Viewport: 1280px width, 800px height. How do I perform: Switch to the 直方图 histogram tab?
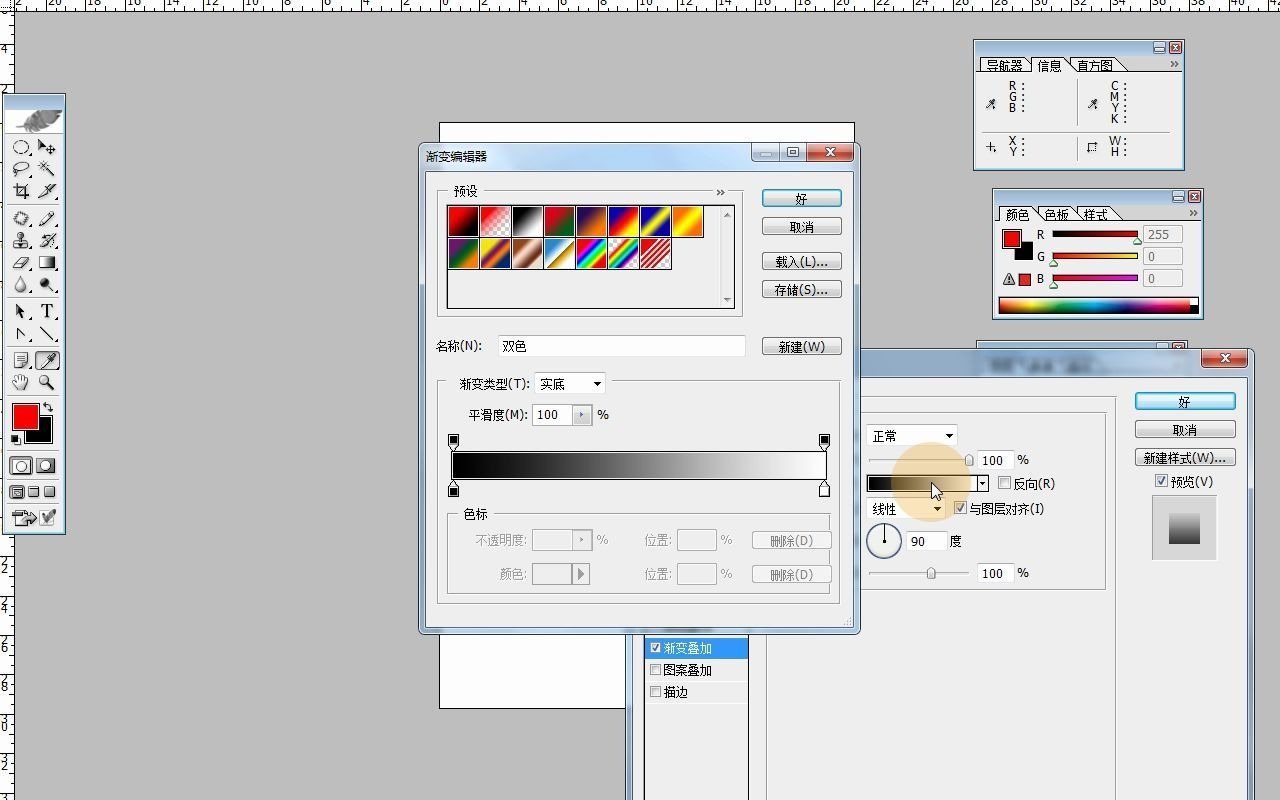pyautogui.click(x=1095, y=66)
